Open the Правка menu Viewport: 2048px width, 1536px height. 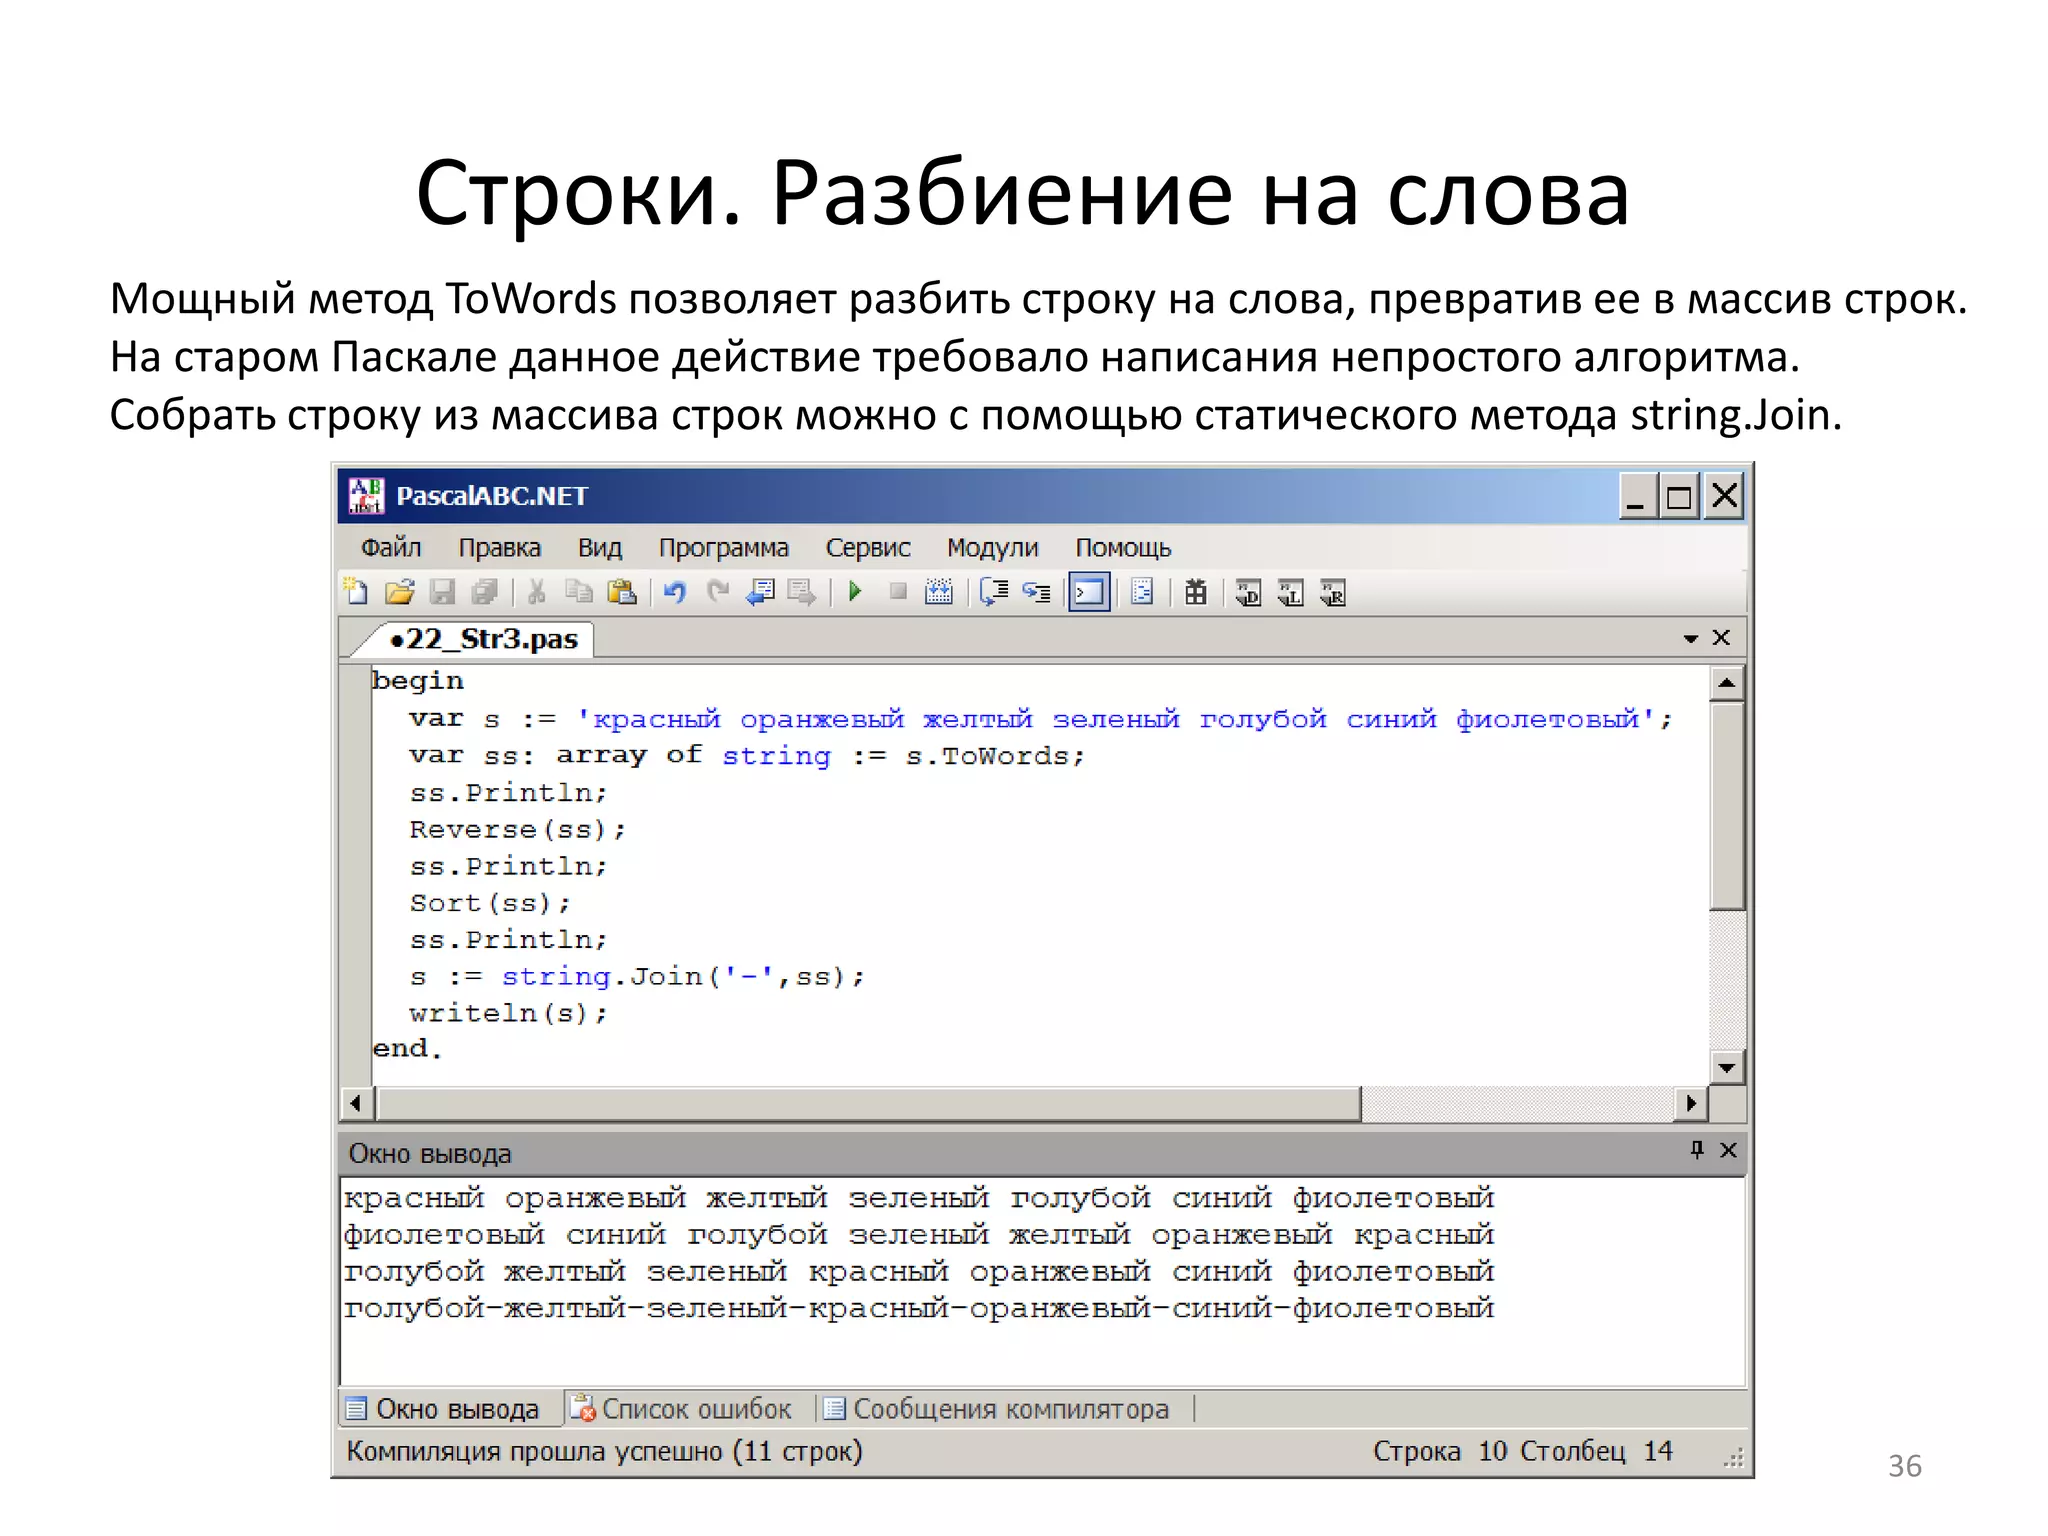click(499, 547)
